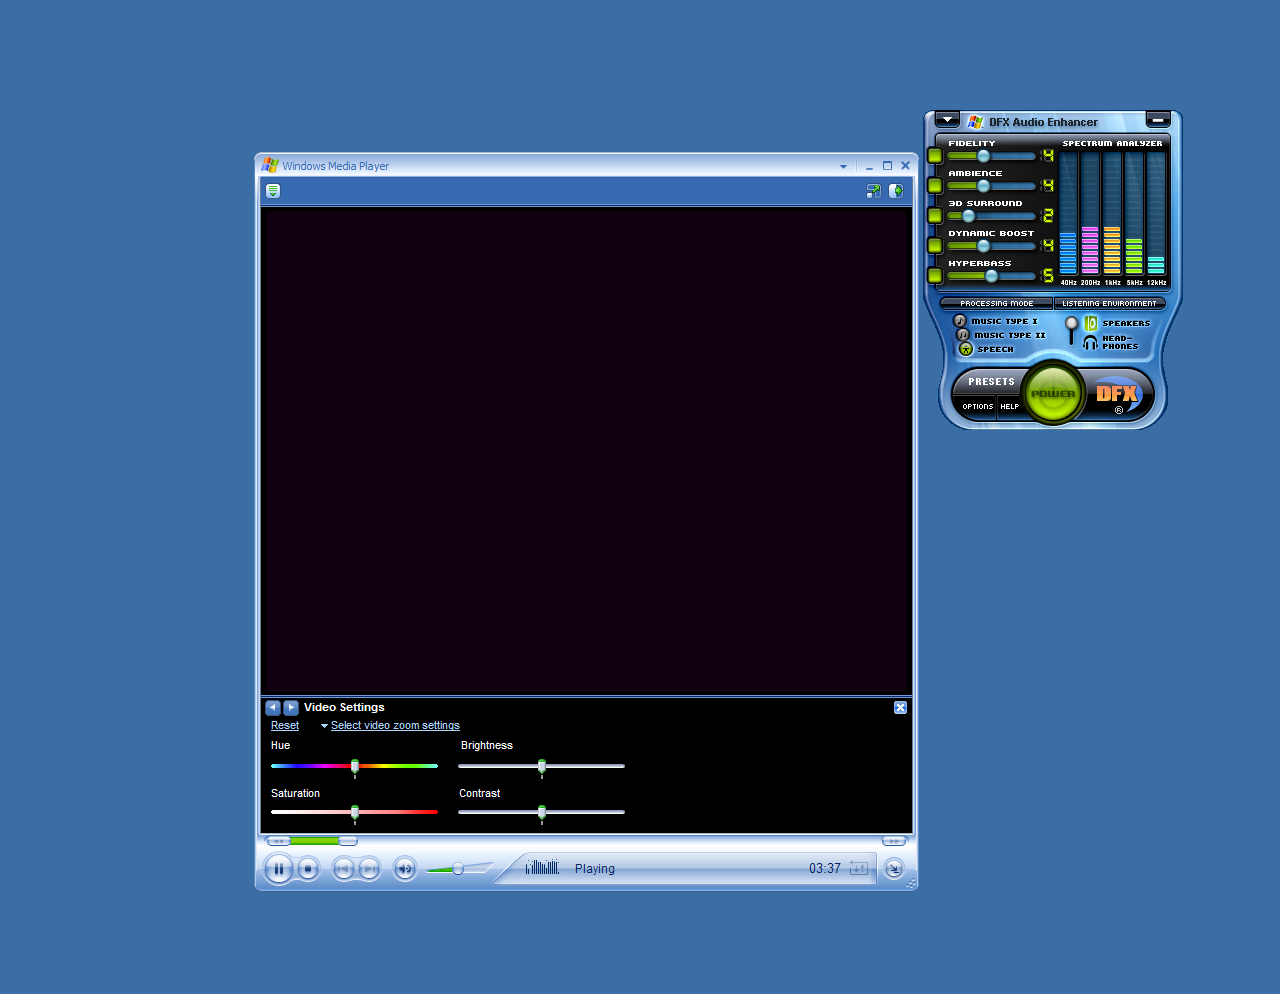Click the DFX logo icon
Screen dimensions: 1280x994
(1116, 394)
